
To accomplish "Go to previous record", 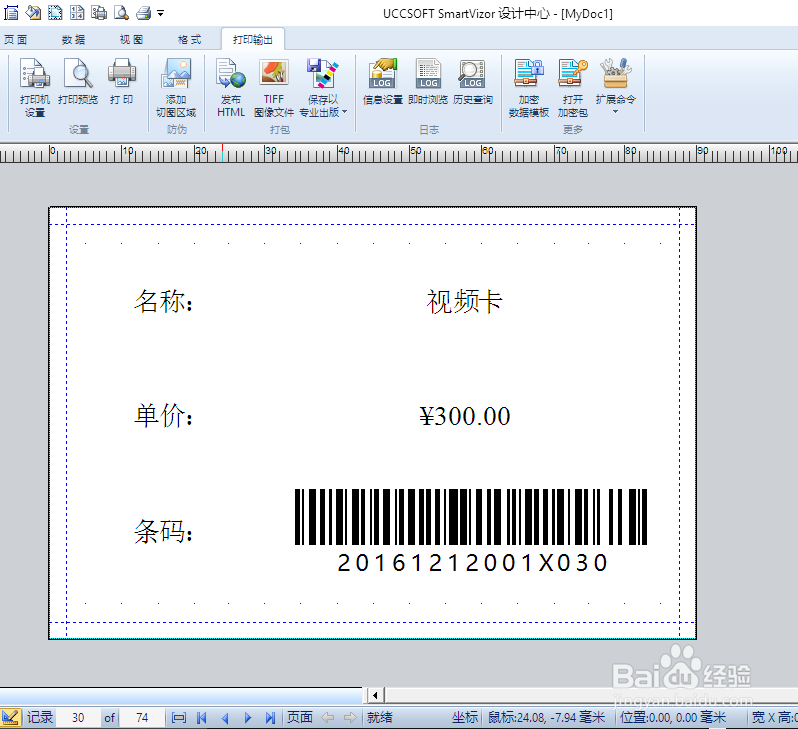I will coord(225,718).
